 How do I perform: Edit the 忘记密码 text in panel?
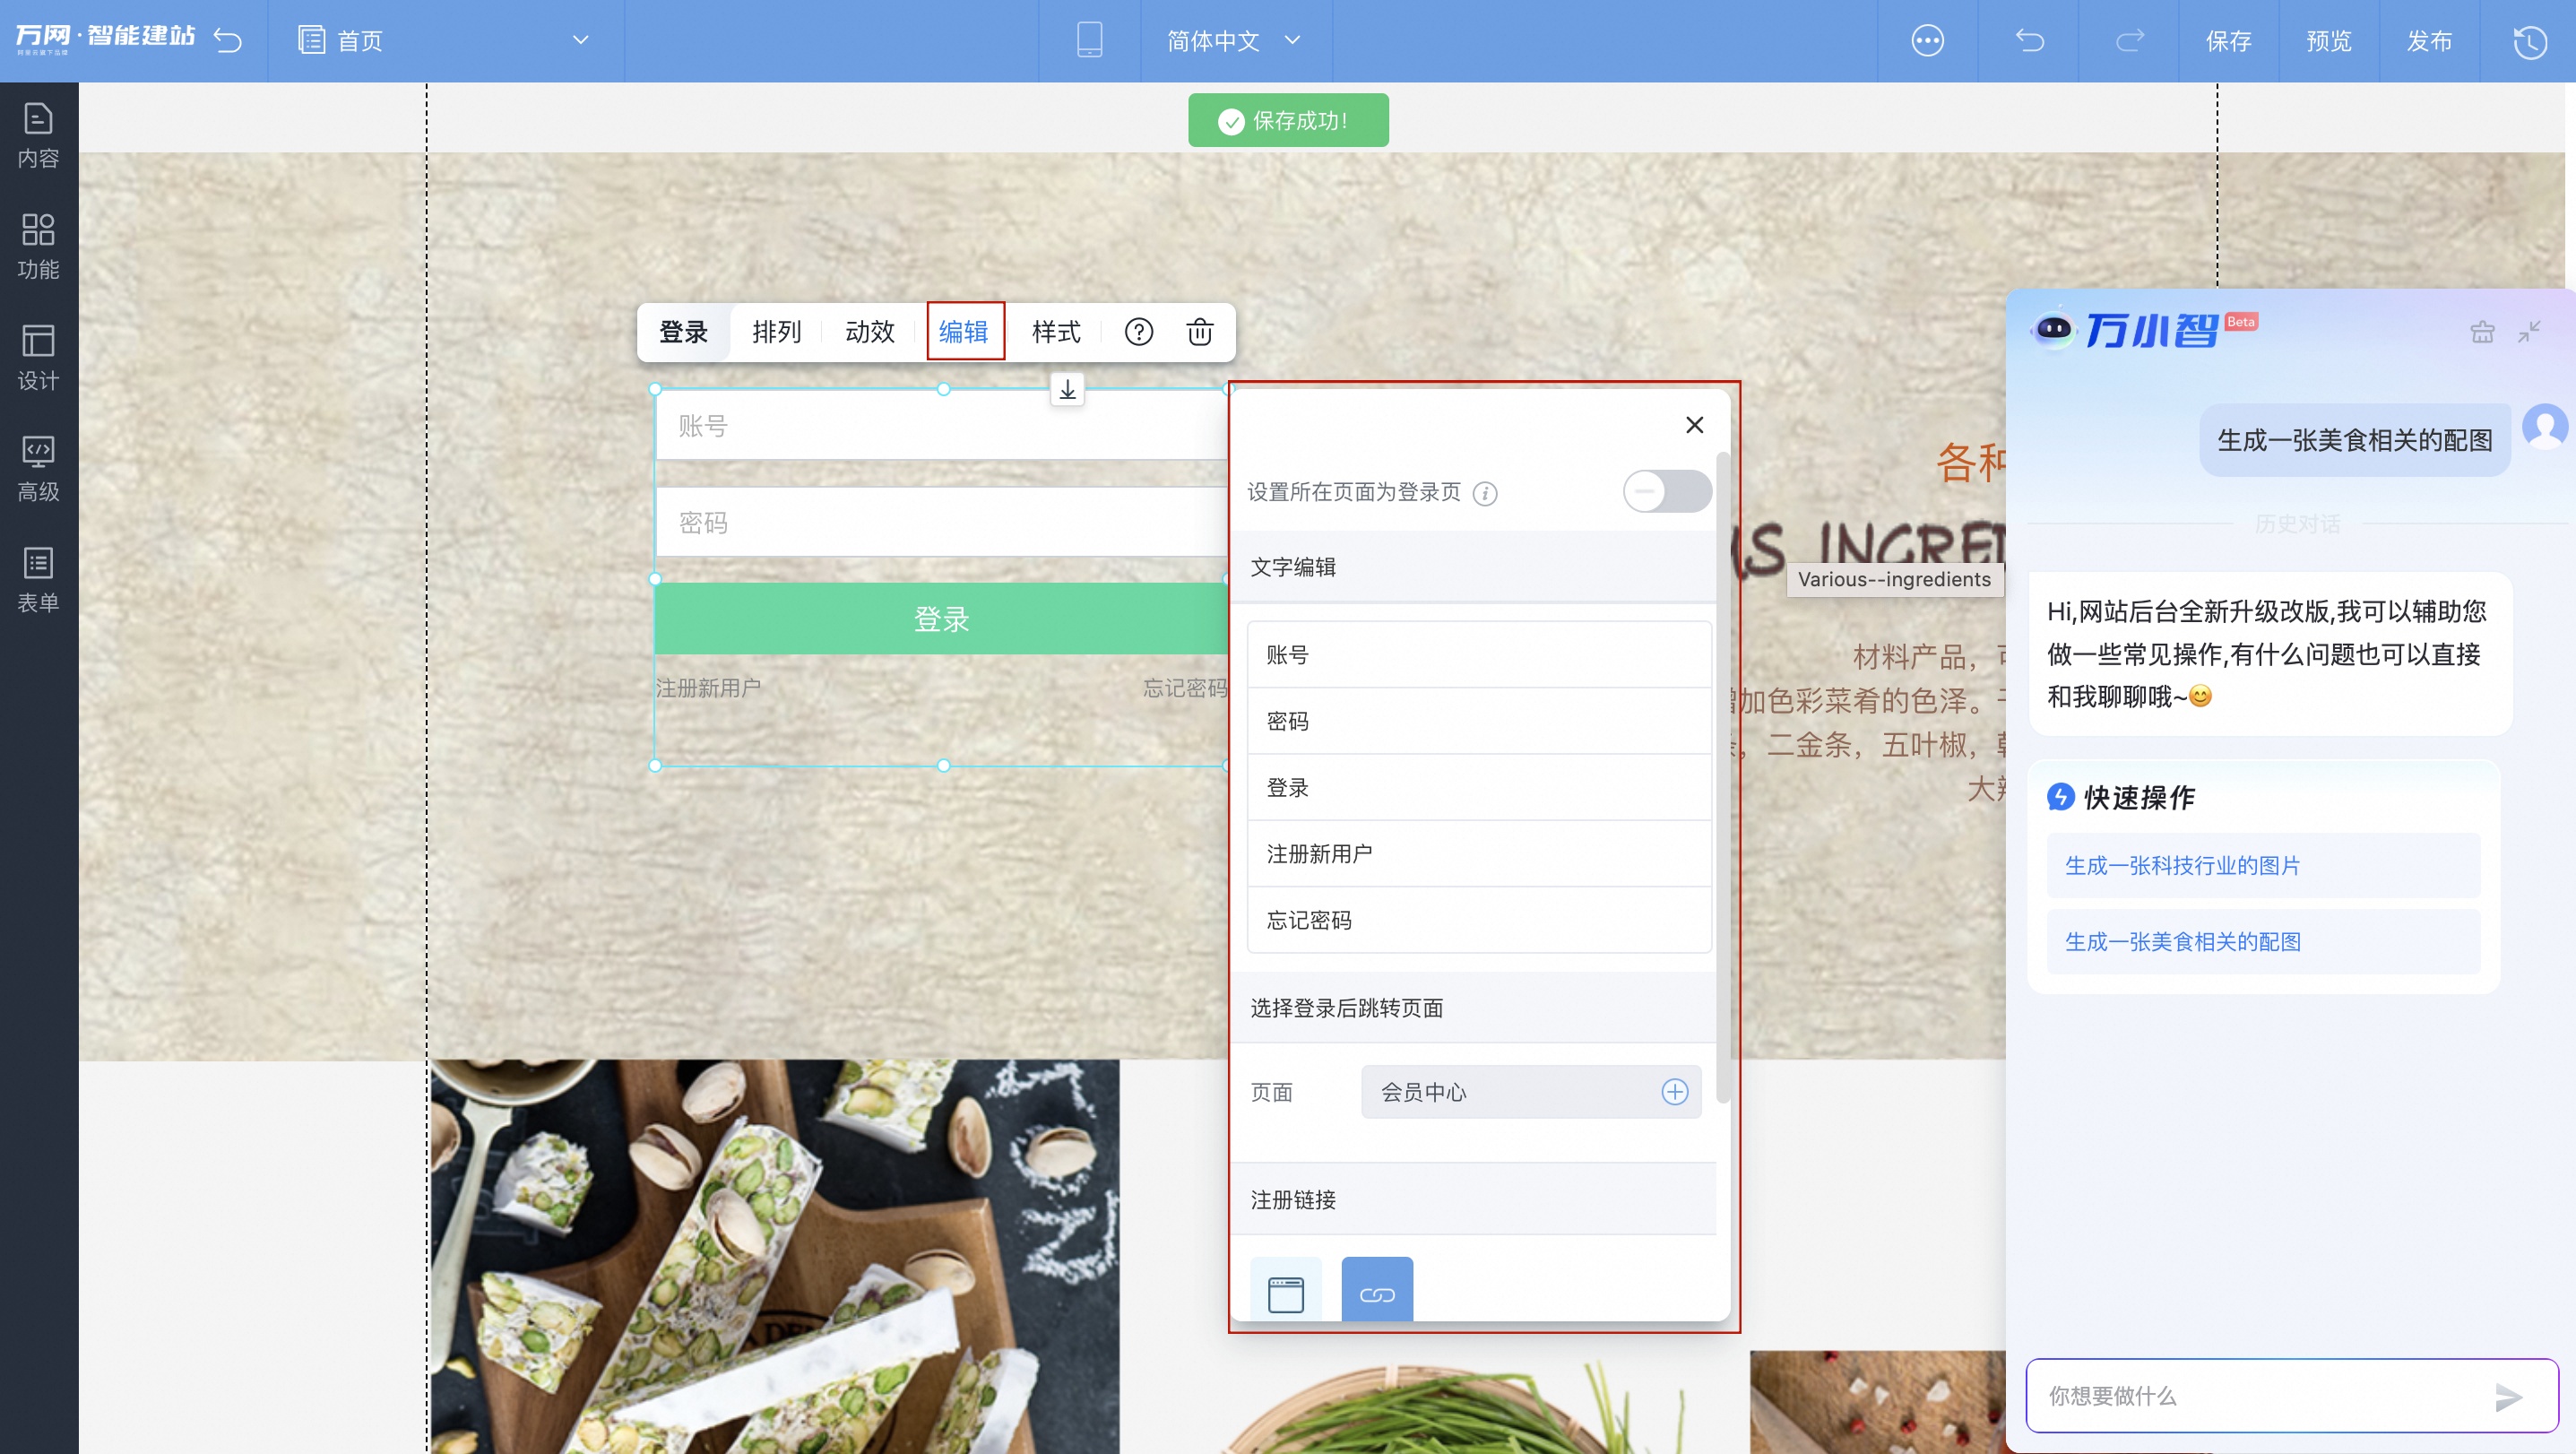(1479, 919)
